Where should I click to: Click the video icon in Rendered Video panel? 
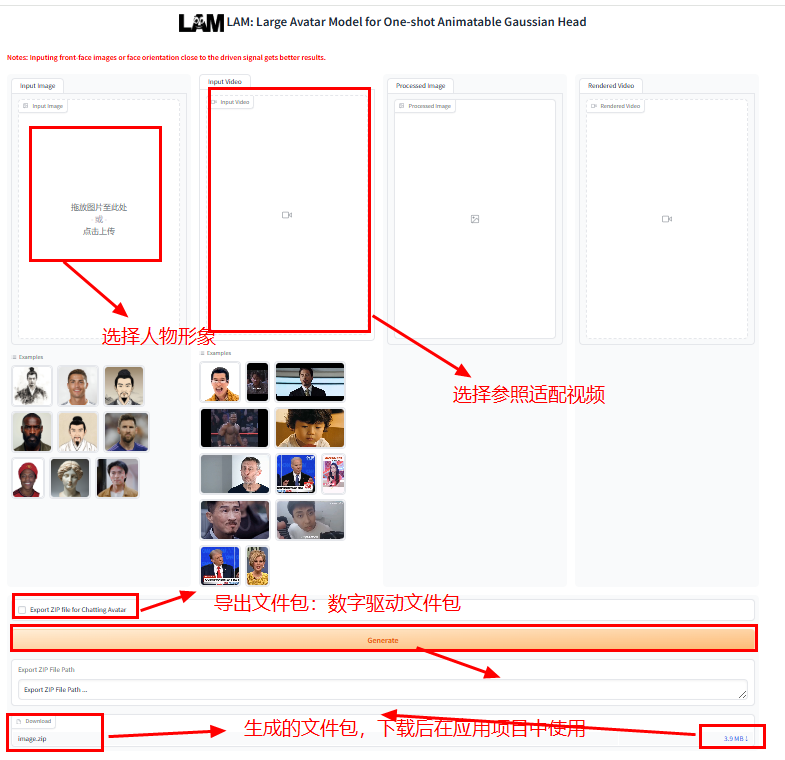(667, 219)
